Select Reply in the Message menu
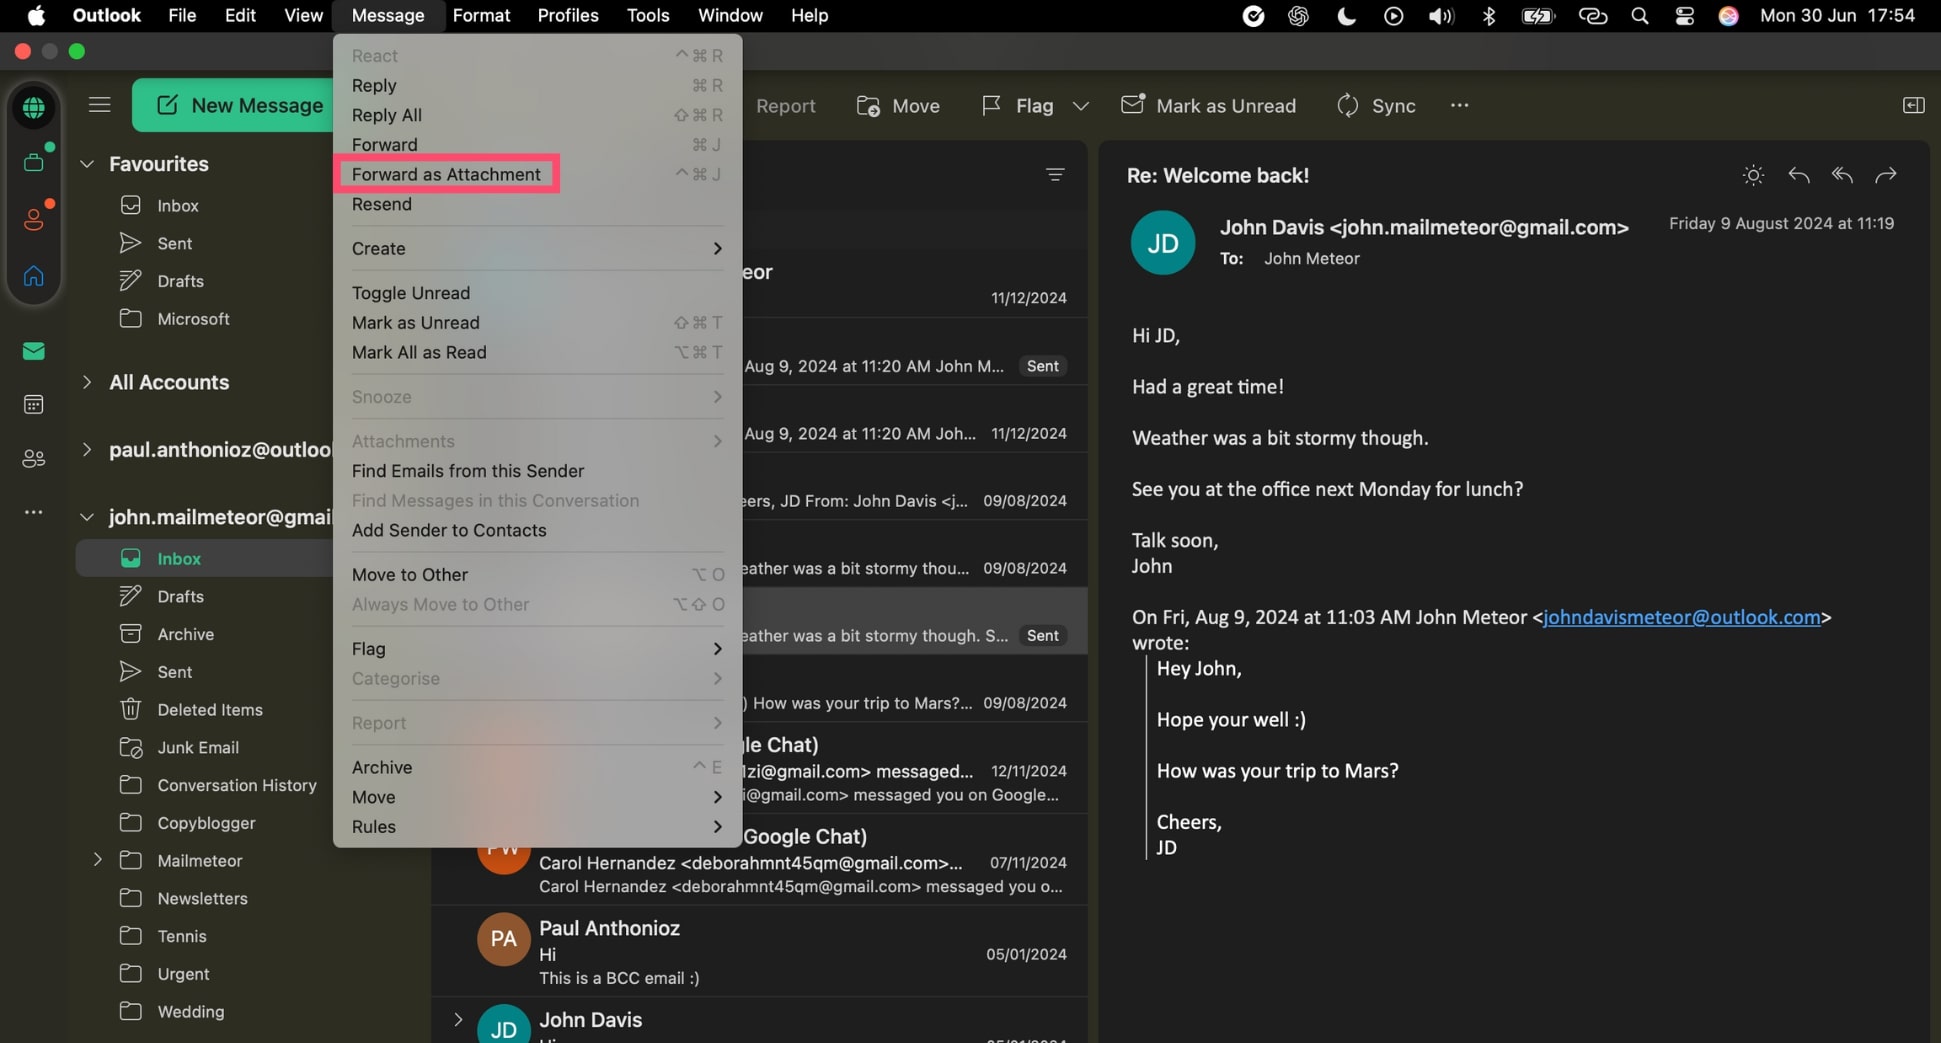This screenshot has width=1941, height=1043. [x=537, y=85]
